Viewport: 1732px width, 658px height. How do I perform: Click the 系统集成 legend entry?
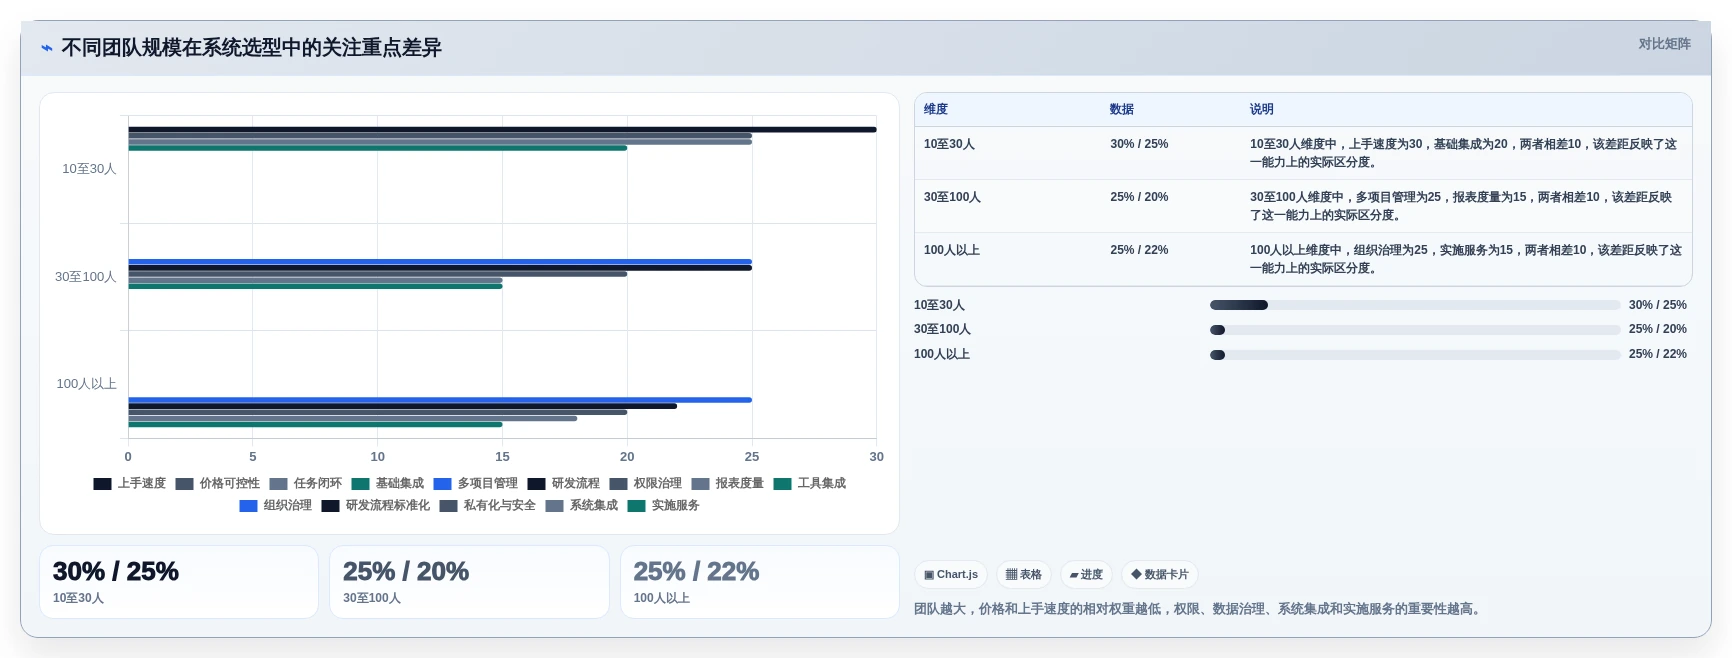pyautogui.click(x=582, y=506)
